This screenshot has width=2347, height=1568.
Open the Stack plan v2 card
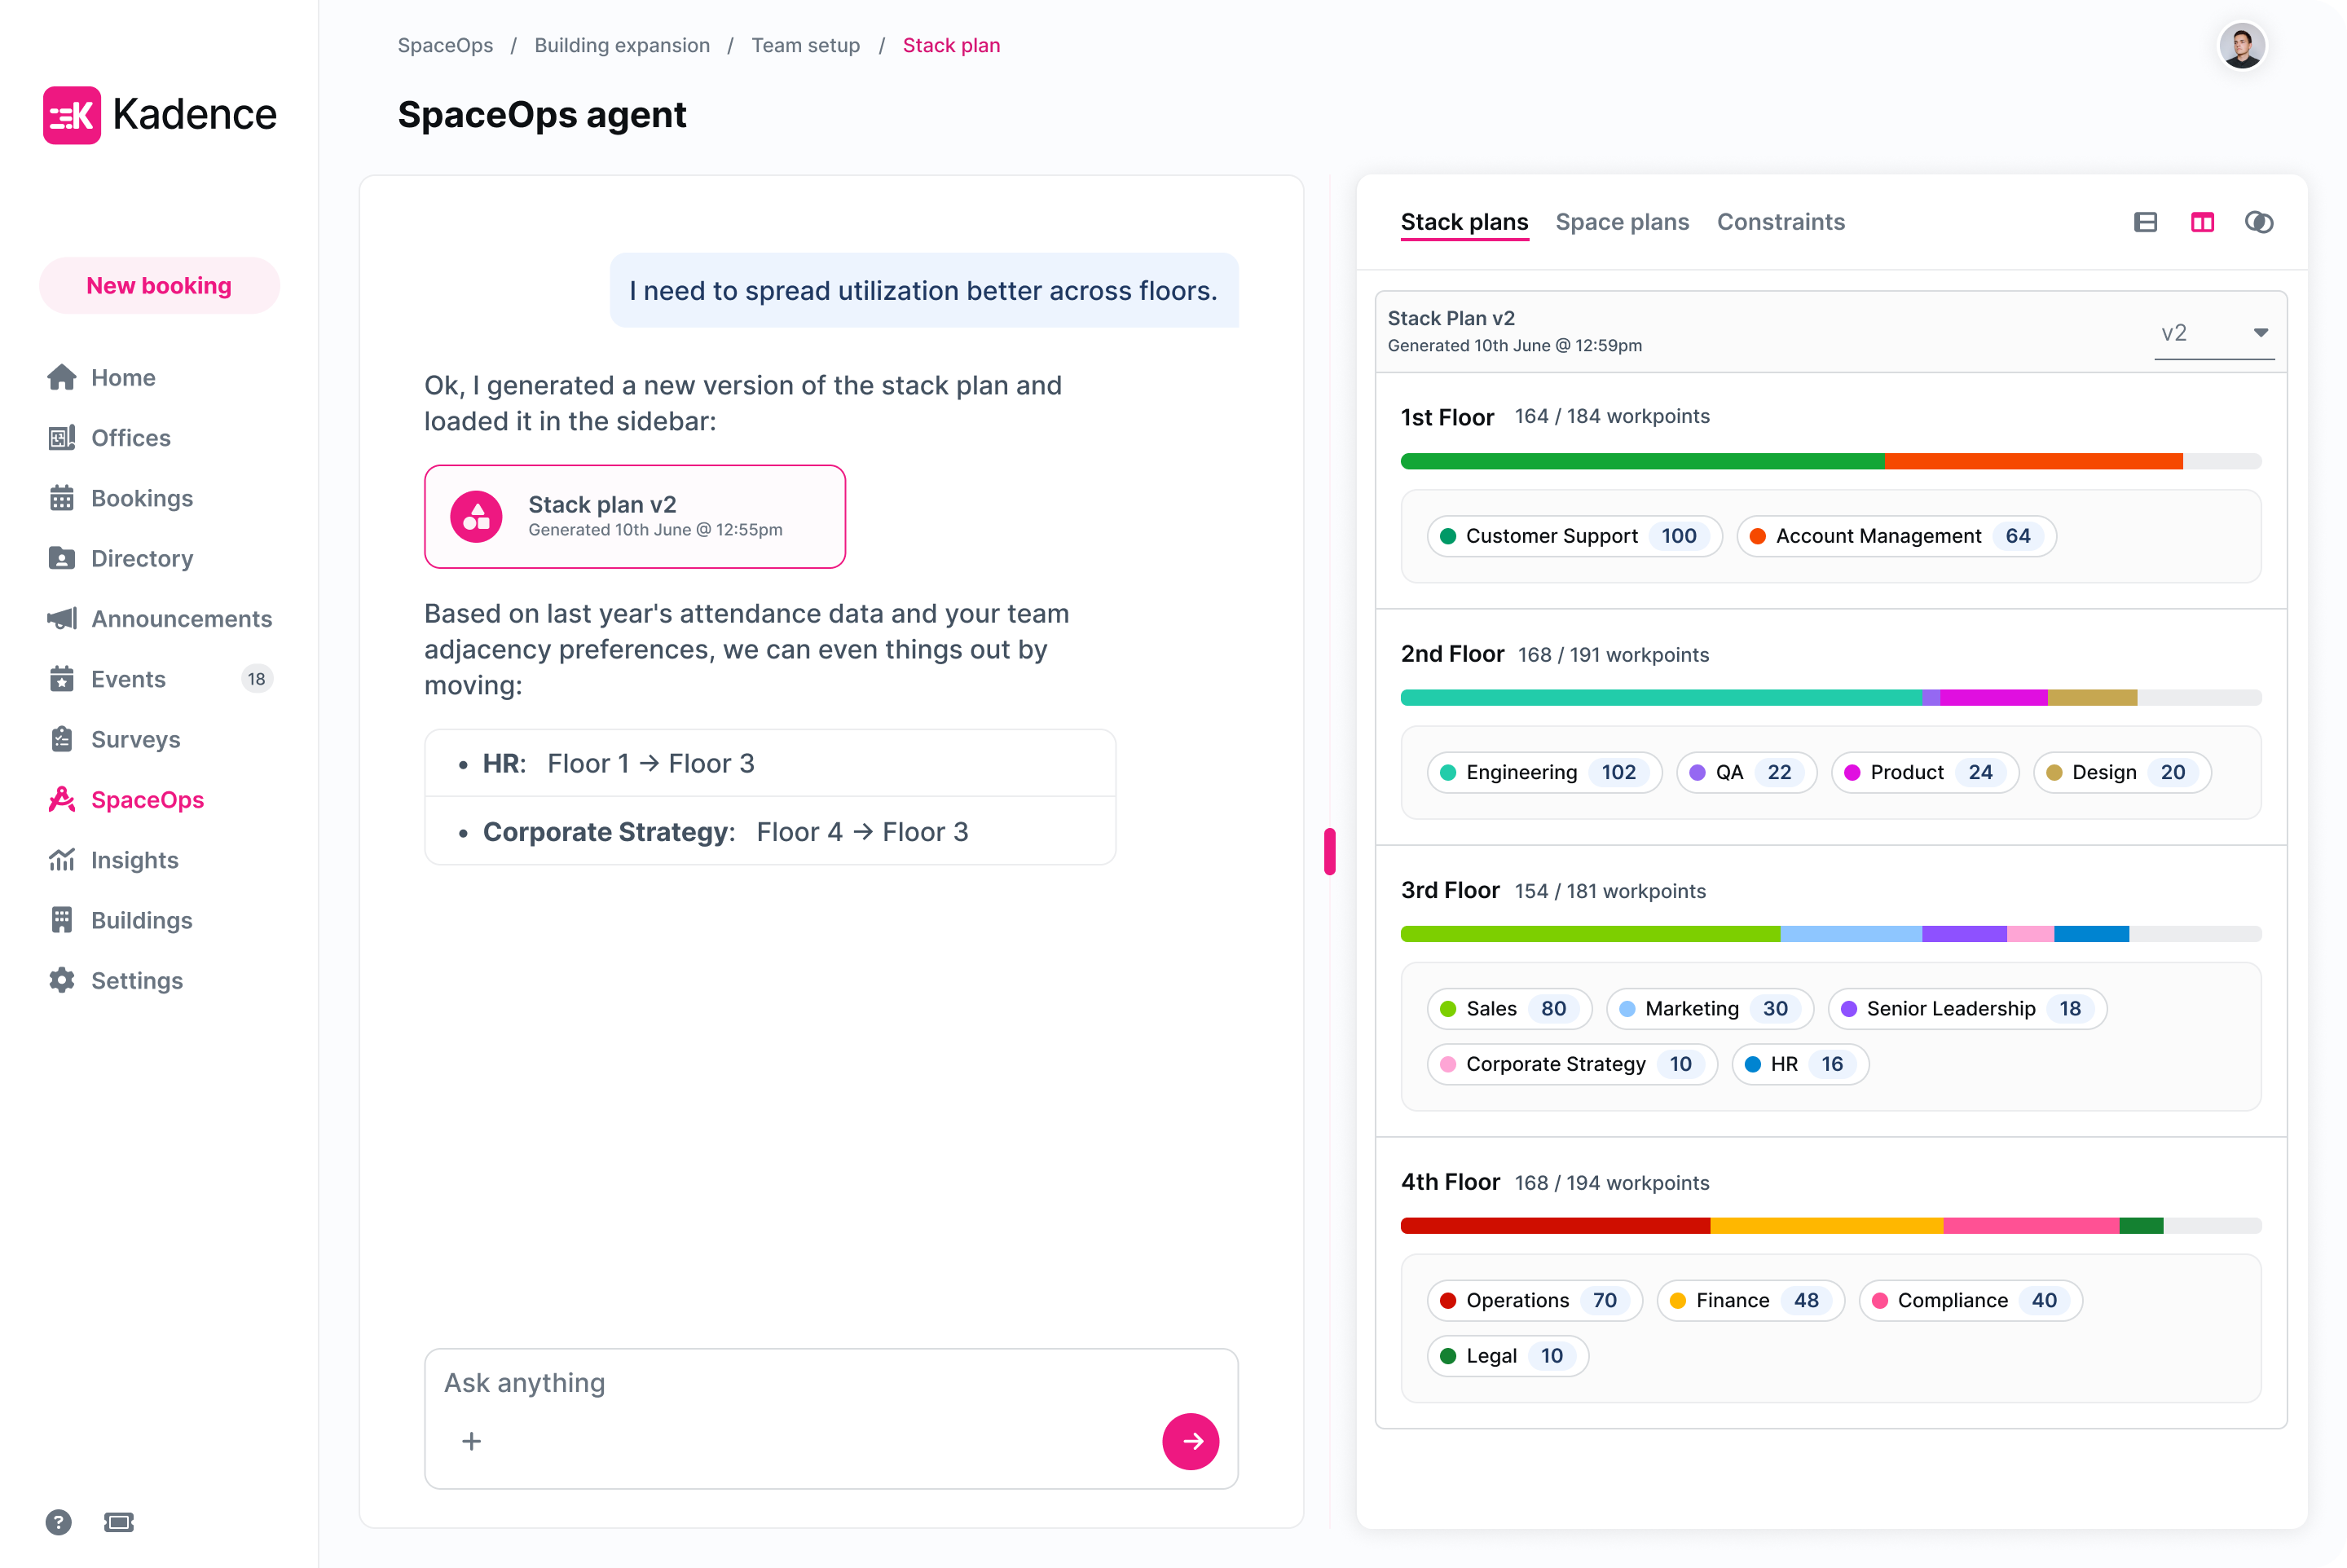tap(635, 516)
